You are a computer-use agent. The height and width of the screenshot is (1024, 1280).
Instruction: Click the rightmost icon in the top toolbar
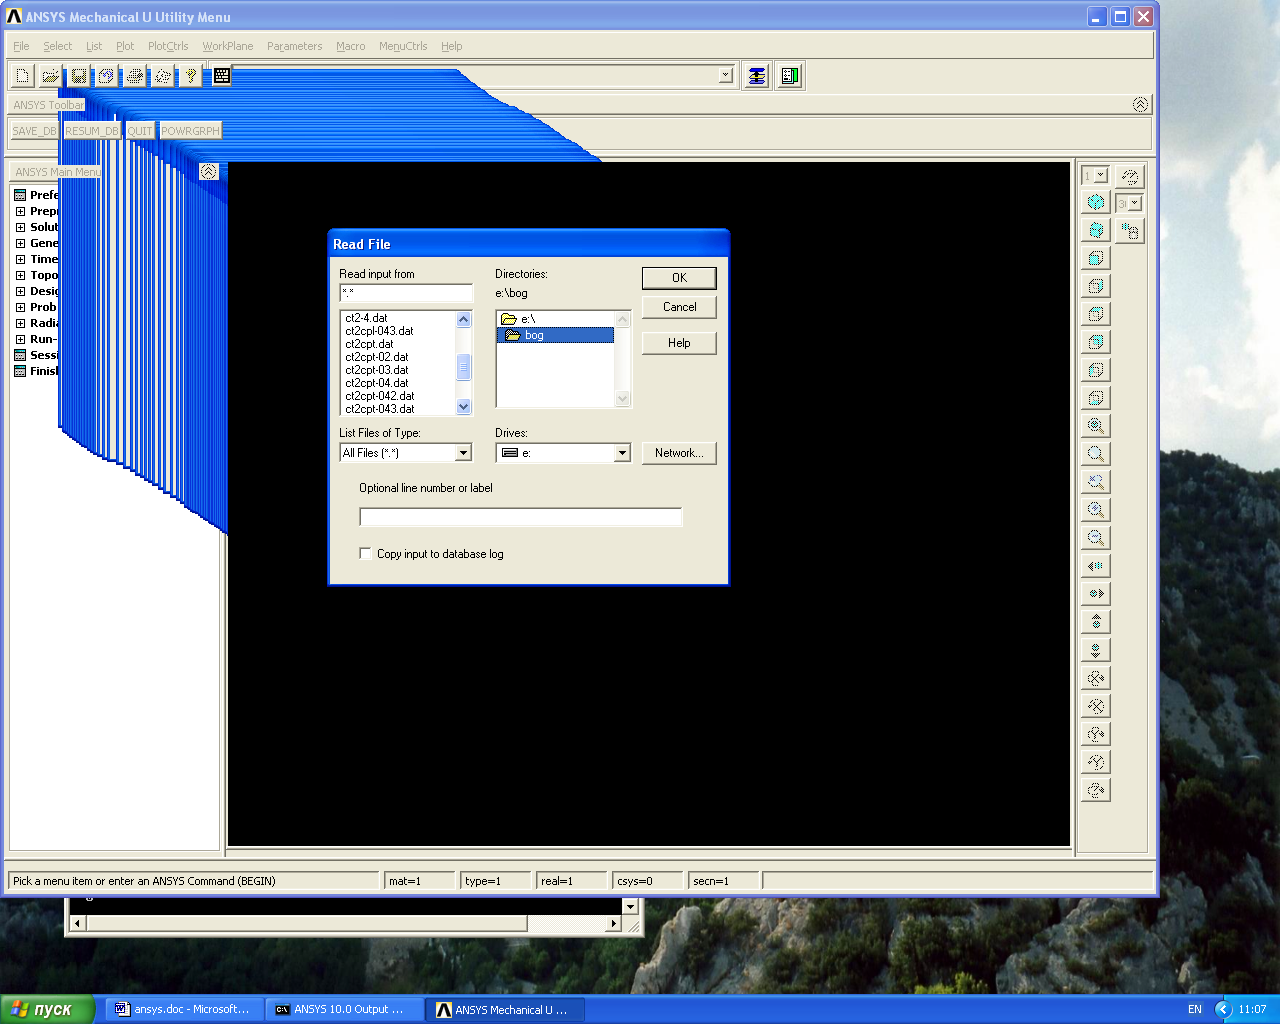[790, 76]
